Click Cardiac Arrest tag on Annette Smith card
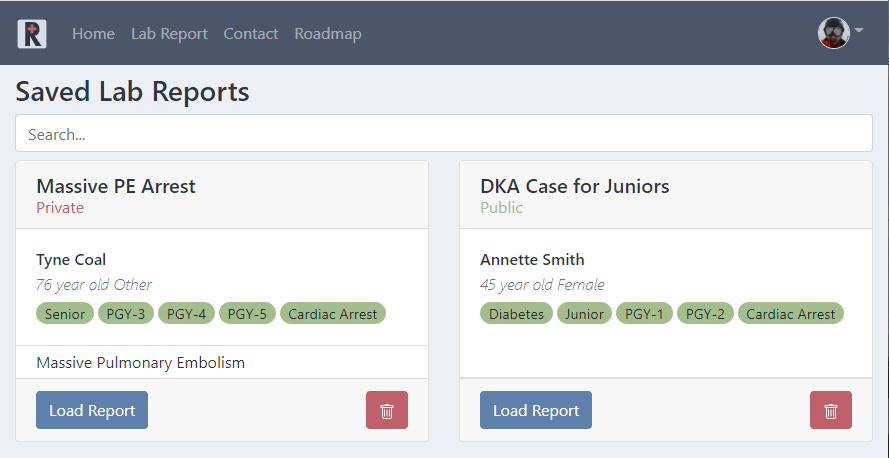889x458 pixels. (791, 314)
